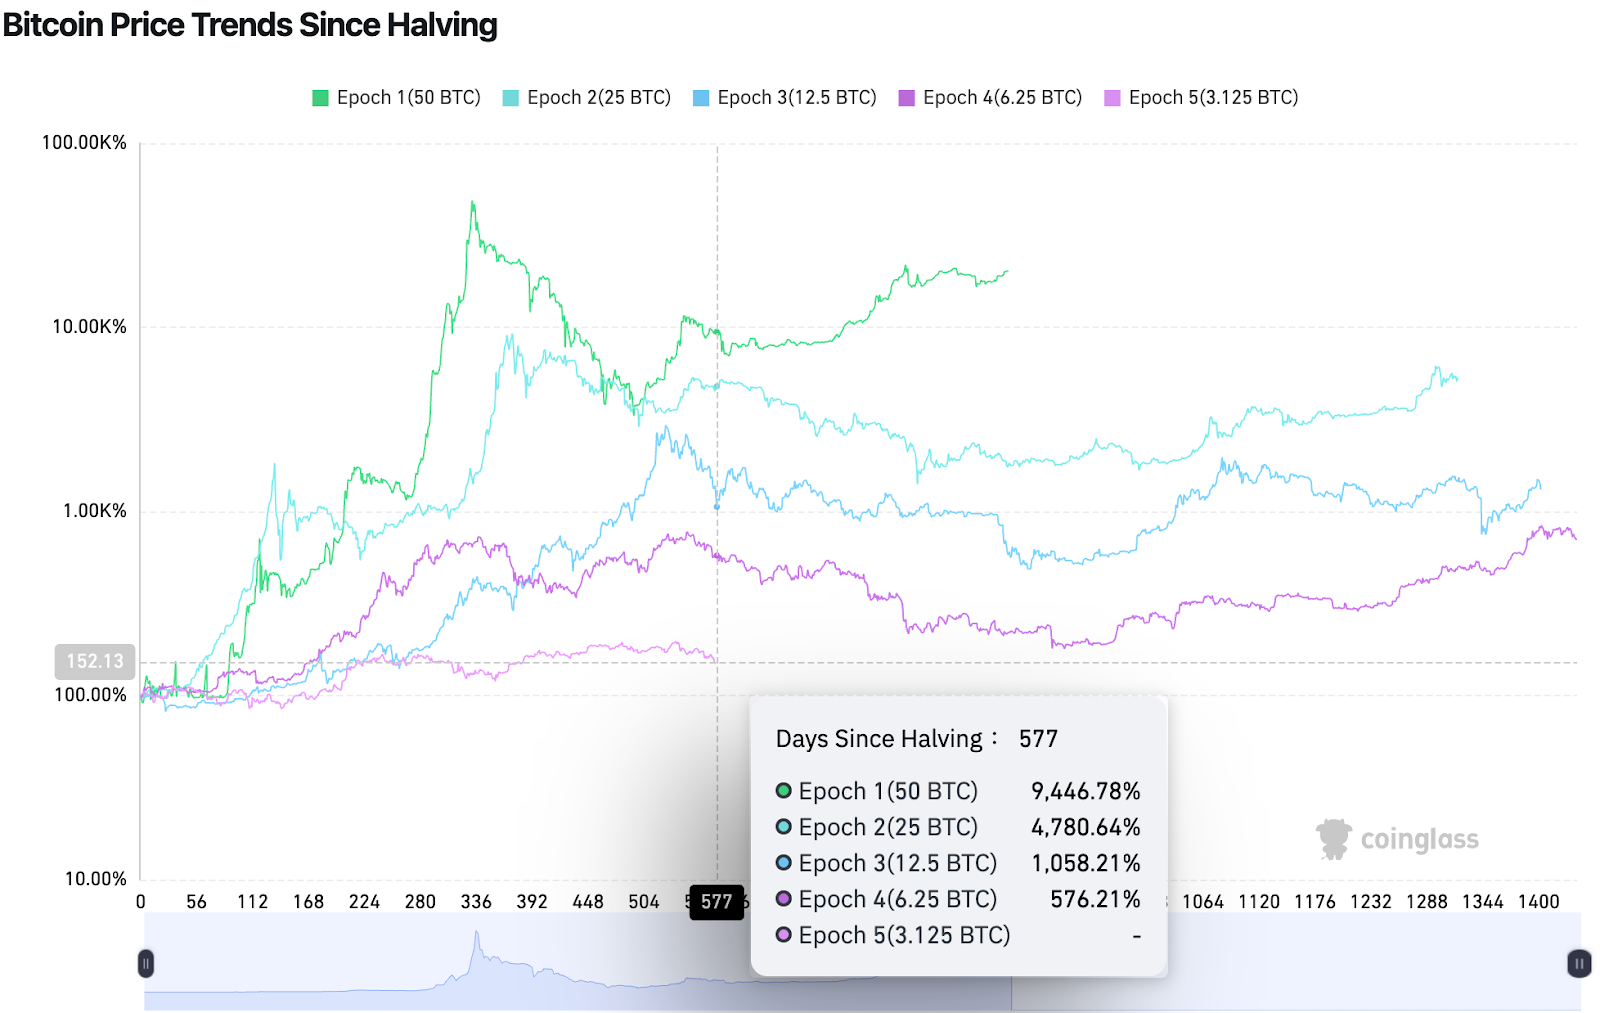This screenshot has width=1600, height=1013.
Task: Click the 1,058.21% value in the tooltip
Action: (1086, 863)
